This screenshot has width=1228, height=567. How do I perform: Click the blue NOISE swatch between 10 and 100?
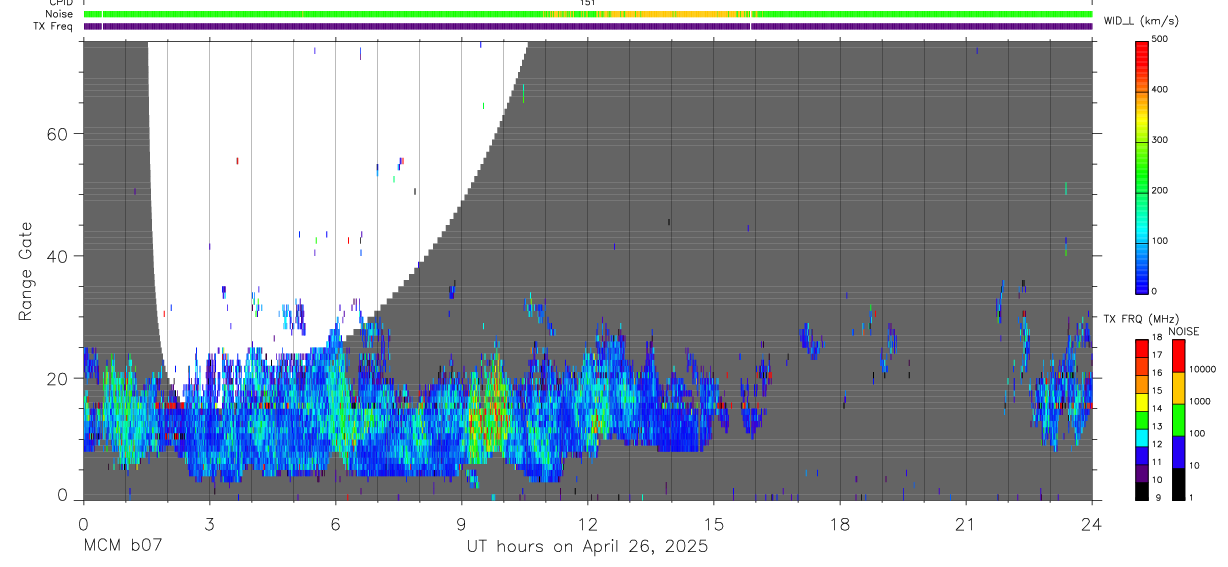(x=1177, y=451)
